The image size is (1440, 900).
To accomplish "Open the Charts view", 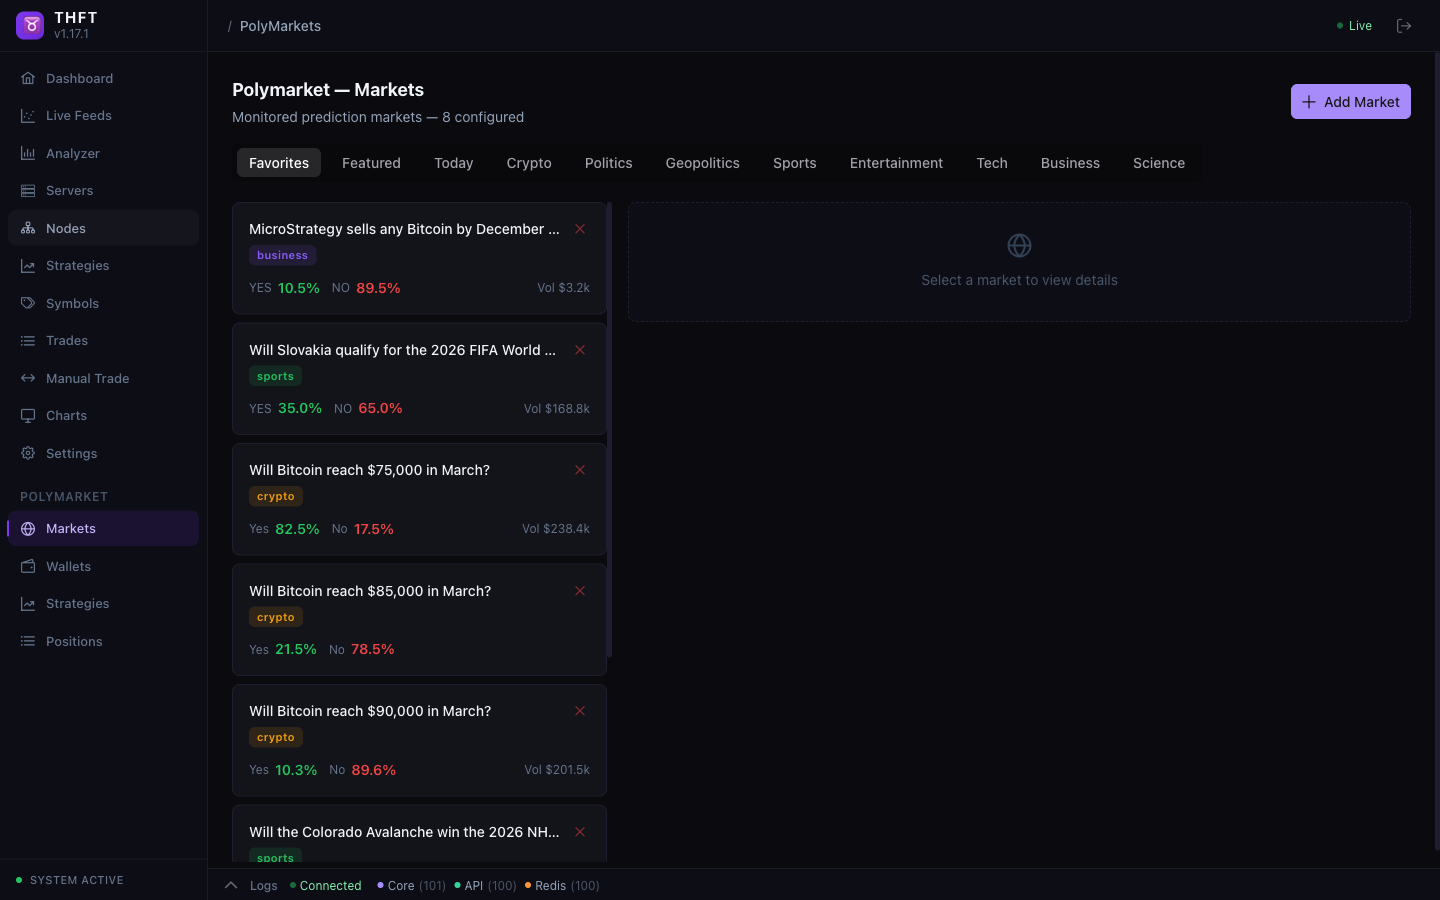I will click(66, 415).
